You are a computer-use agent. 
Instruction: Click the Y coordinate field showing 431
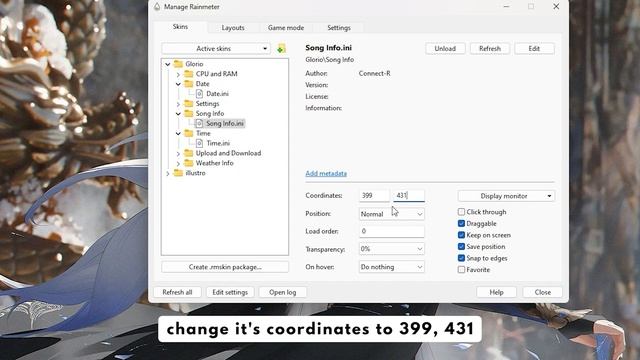(409, 196)
